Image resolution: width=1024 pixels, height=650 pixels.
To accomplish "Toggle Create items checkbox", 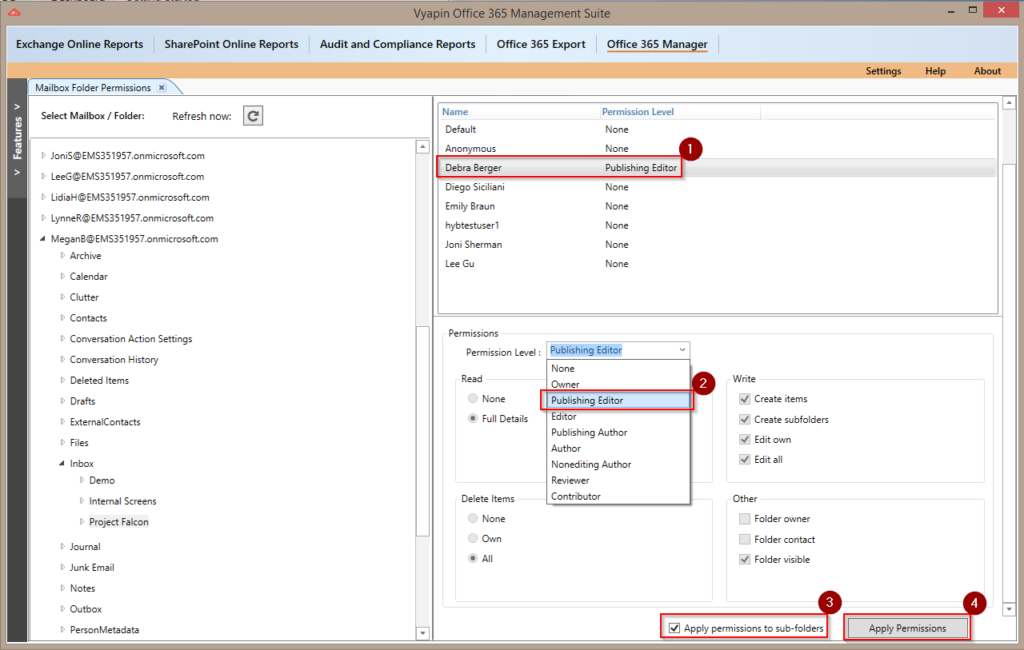I will tap(744, 398).
